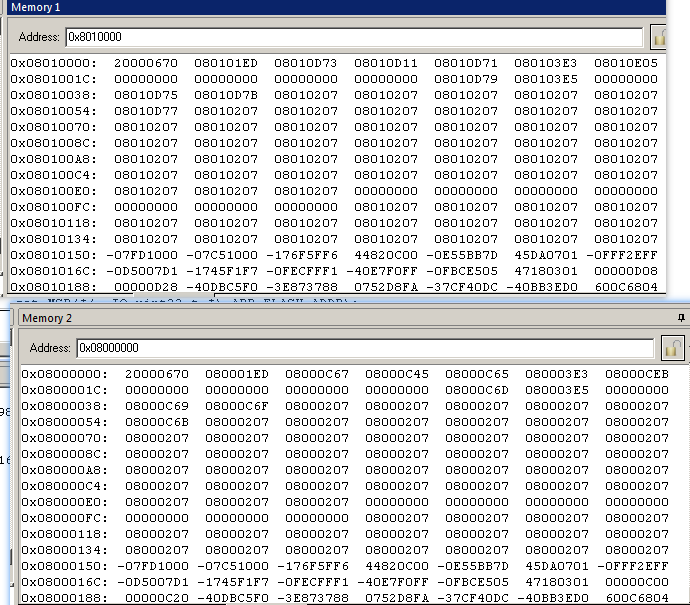Select value 08000C6B in Memory 2
The width and height of the screenshot is (690, 605).
point(157,422)
